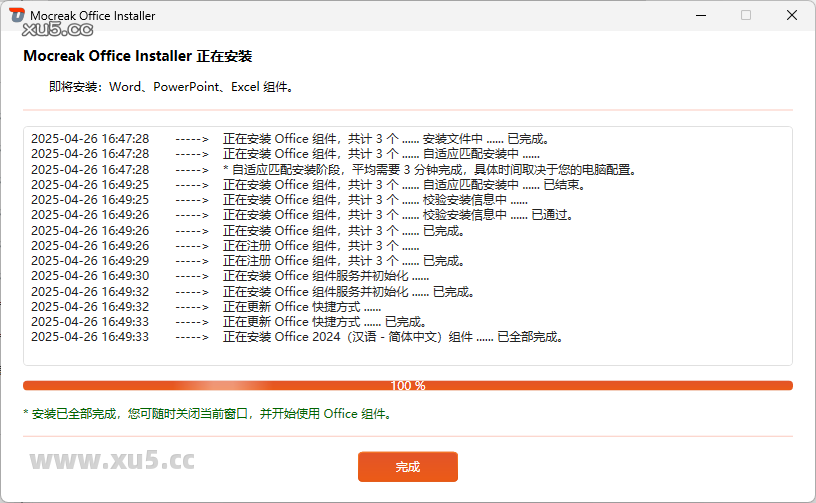Click the green "安装已全部完成" status message

point(207,413)
